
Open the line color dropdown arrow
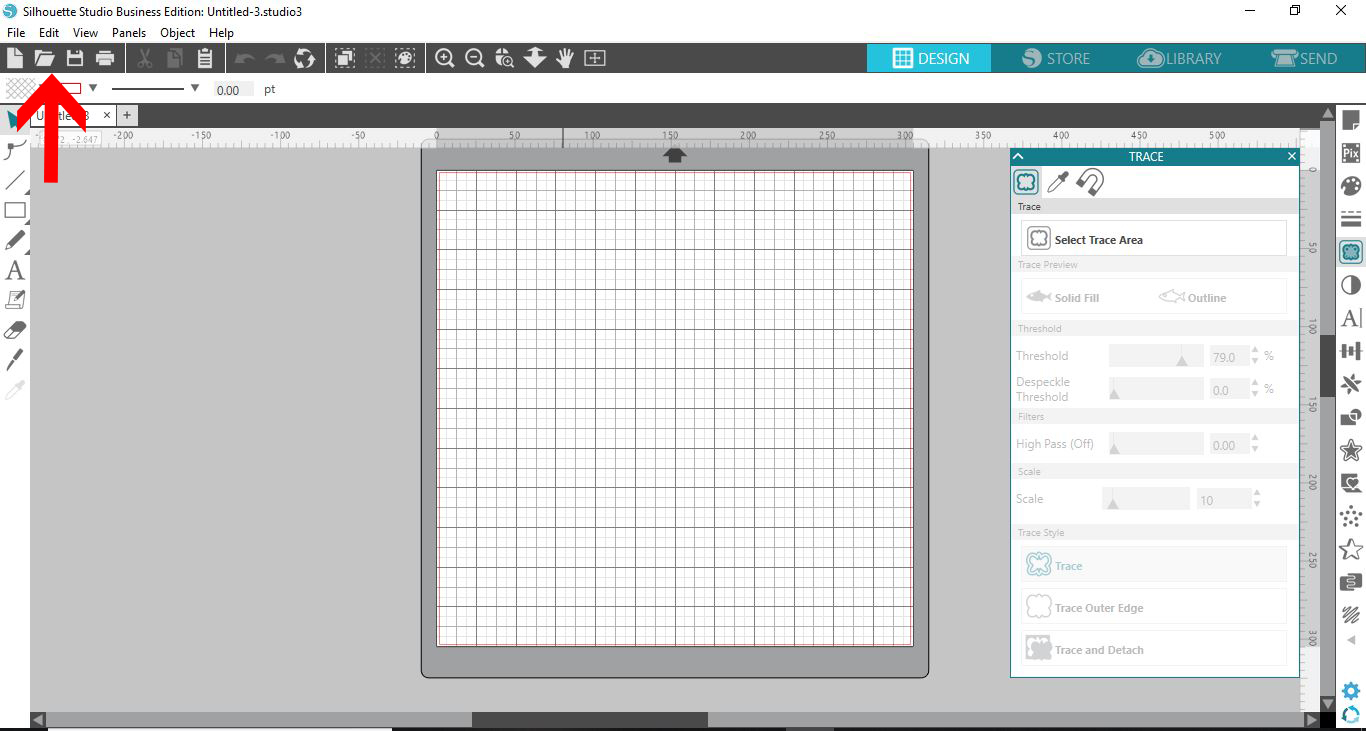(x=93, y=89)
